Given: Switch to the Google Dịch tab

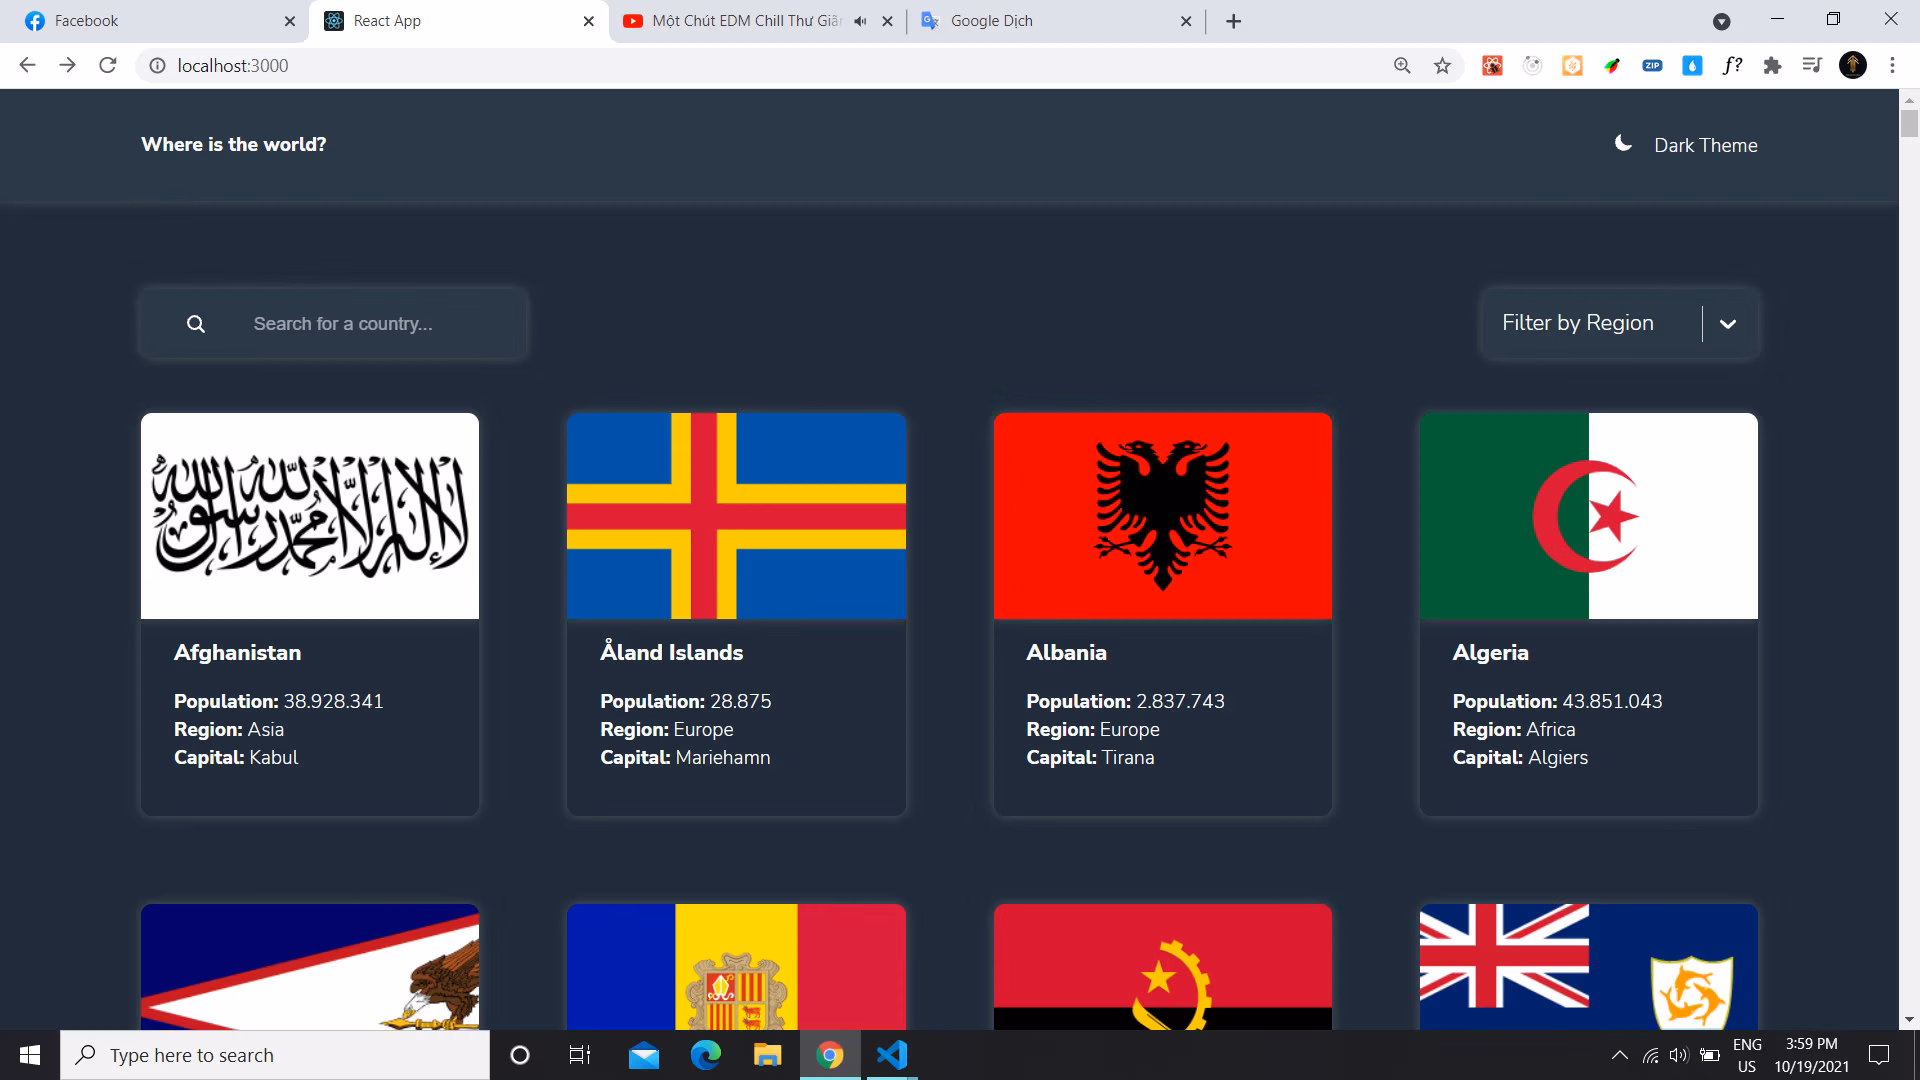Looking at the screenshot, I should click(1056, 21).
